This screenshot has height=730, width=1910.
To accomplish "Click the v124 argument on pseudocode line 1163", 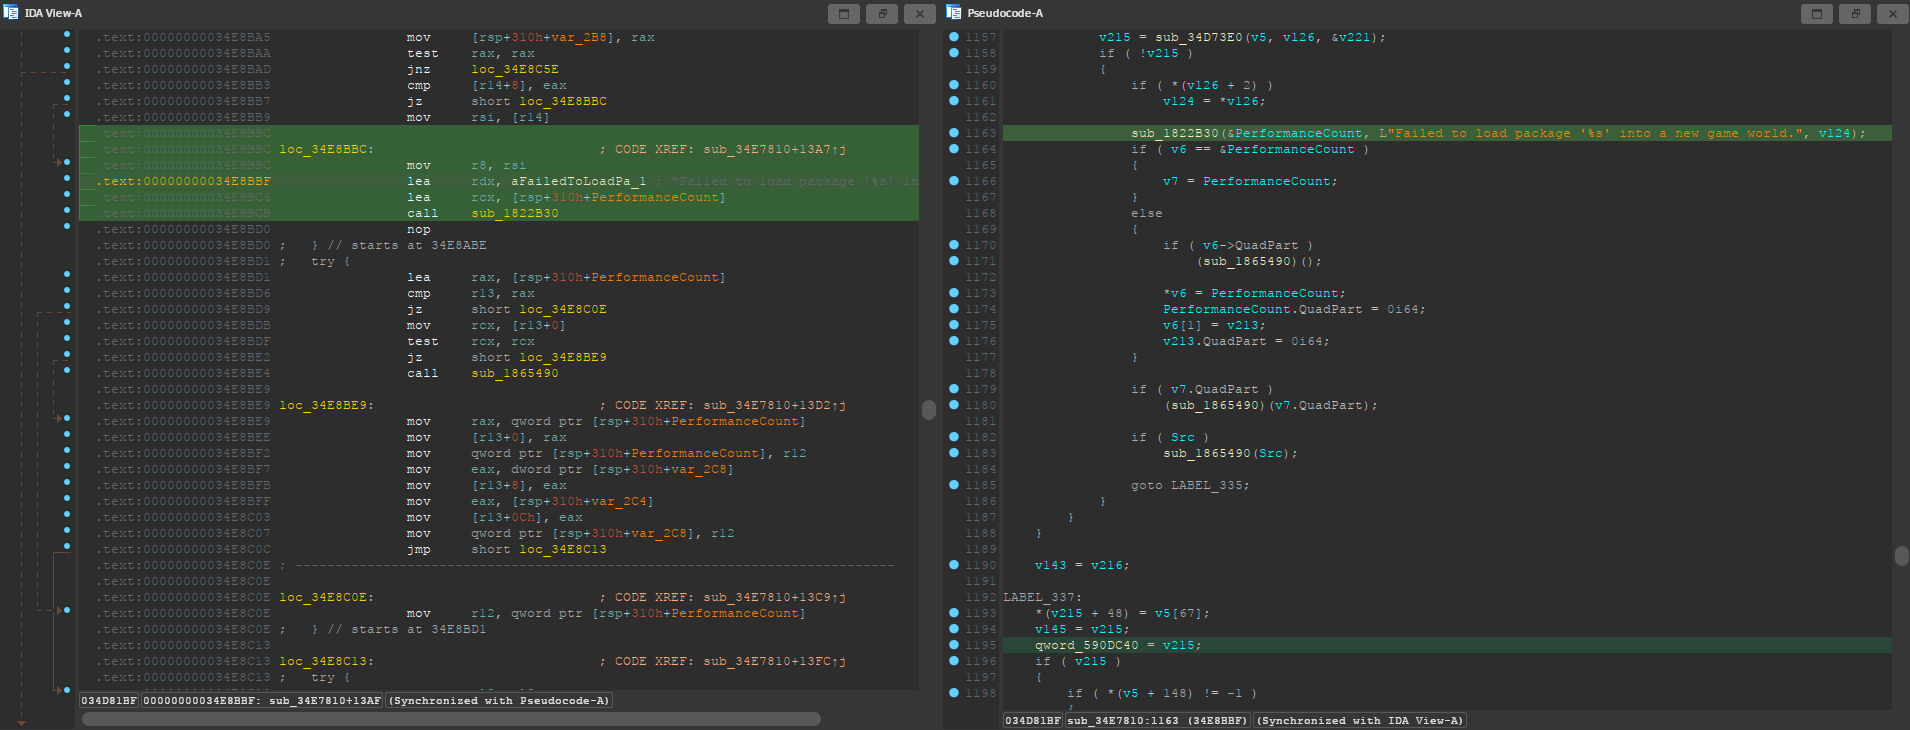I will click(x=1835, y=133).
